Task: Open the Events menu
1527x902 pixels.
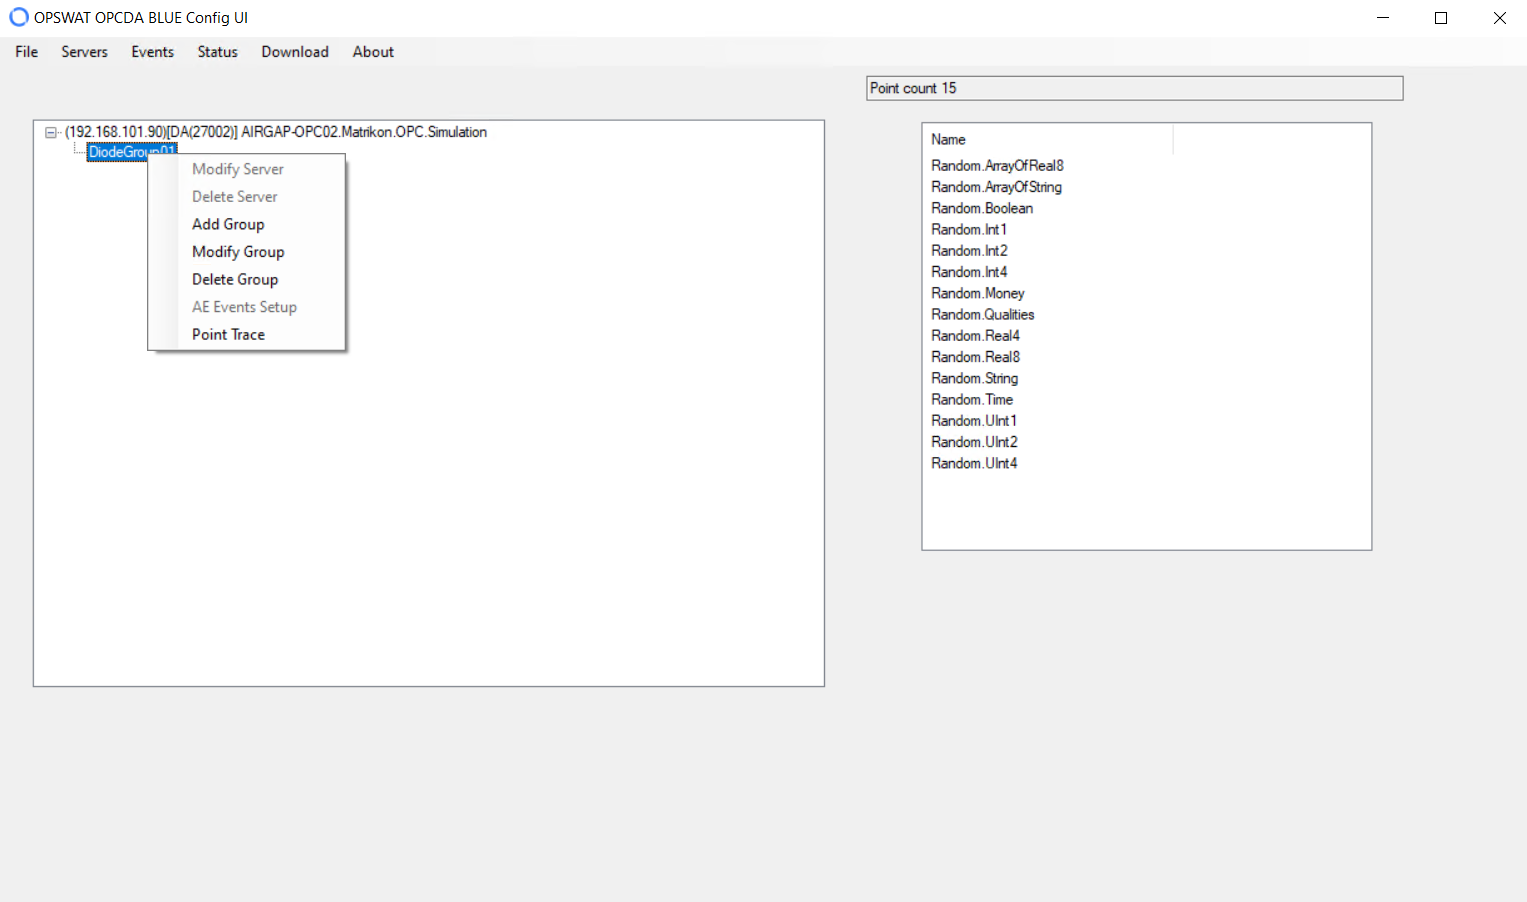Action: 152,52
